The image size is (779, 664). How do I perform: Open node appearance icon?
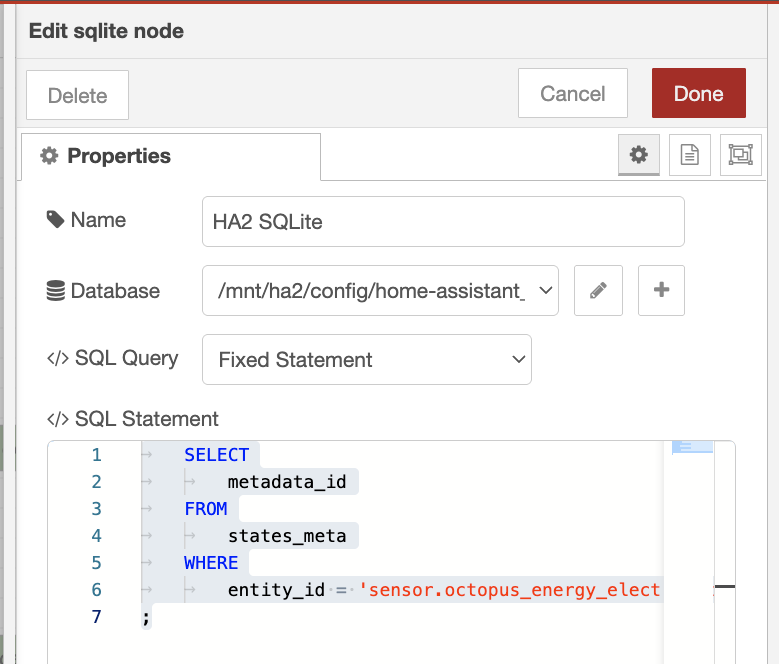(x=740, y=155)
